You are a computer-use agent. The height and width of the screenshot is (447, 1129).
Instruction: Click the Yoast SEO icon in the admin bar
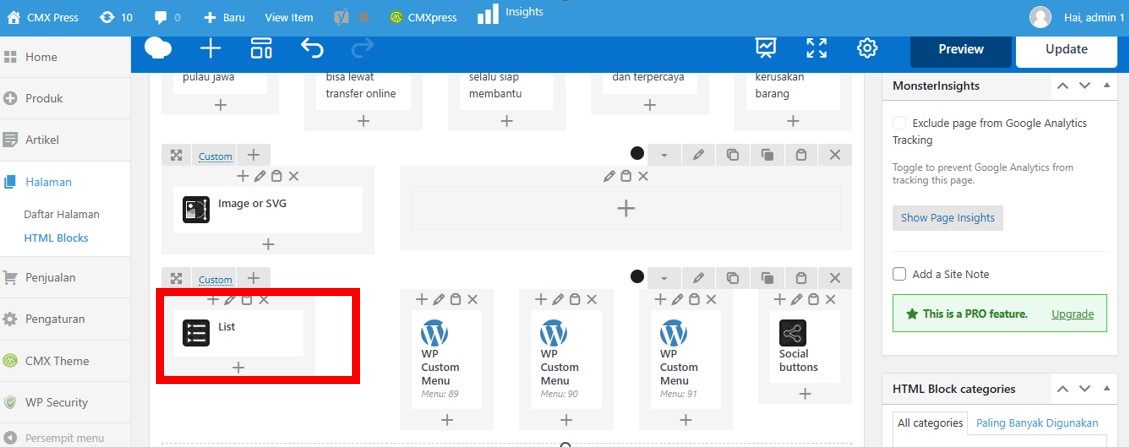coord(342,17)
